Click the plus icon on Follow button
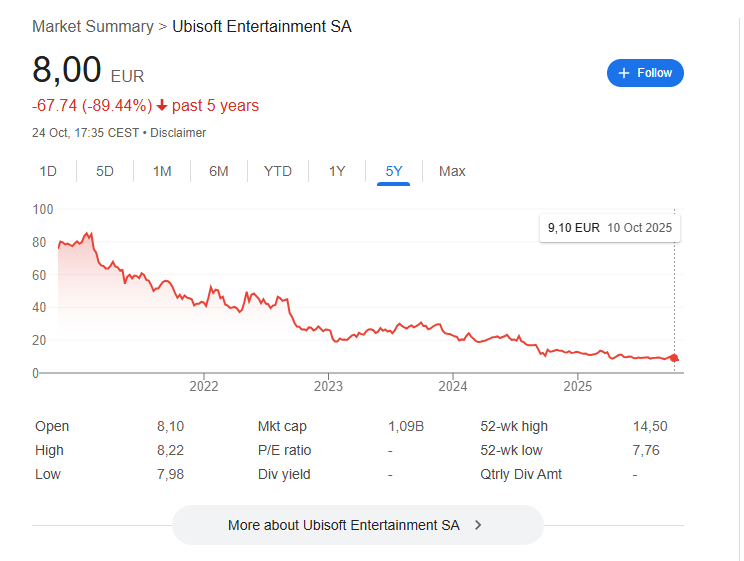 click(624, 73)
